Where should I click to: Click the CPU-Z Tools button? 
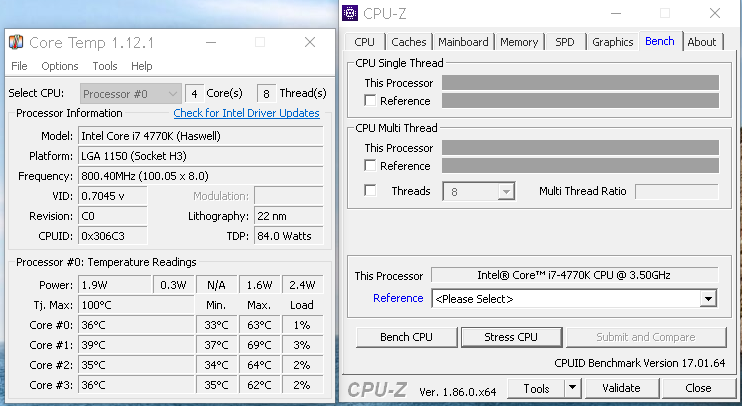pos(536,388)
